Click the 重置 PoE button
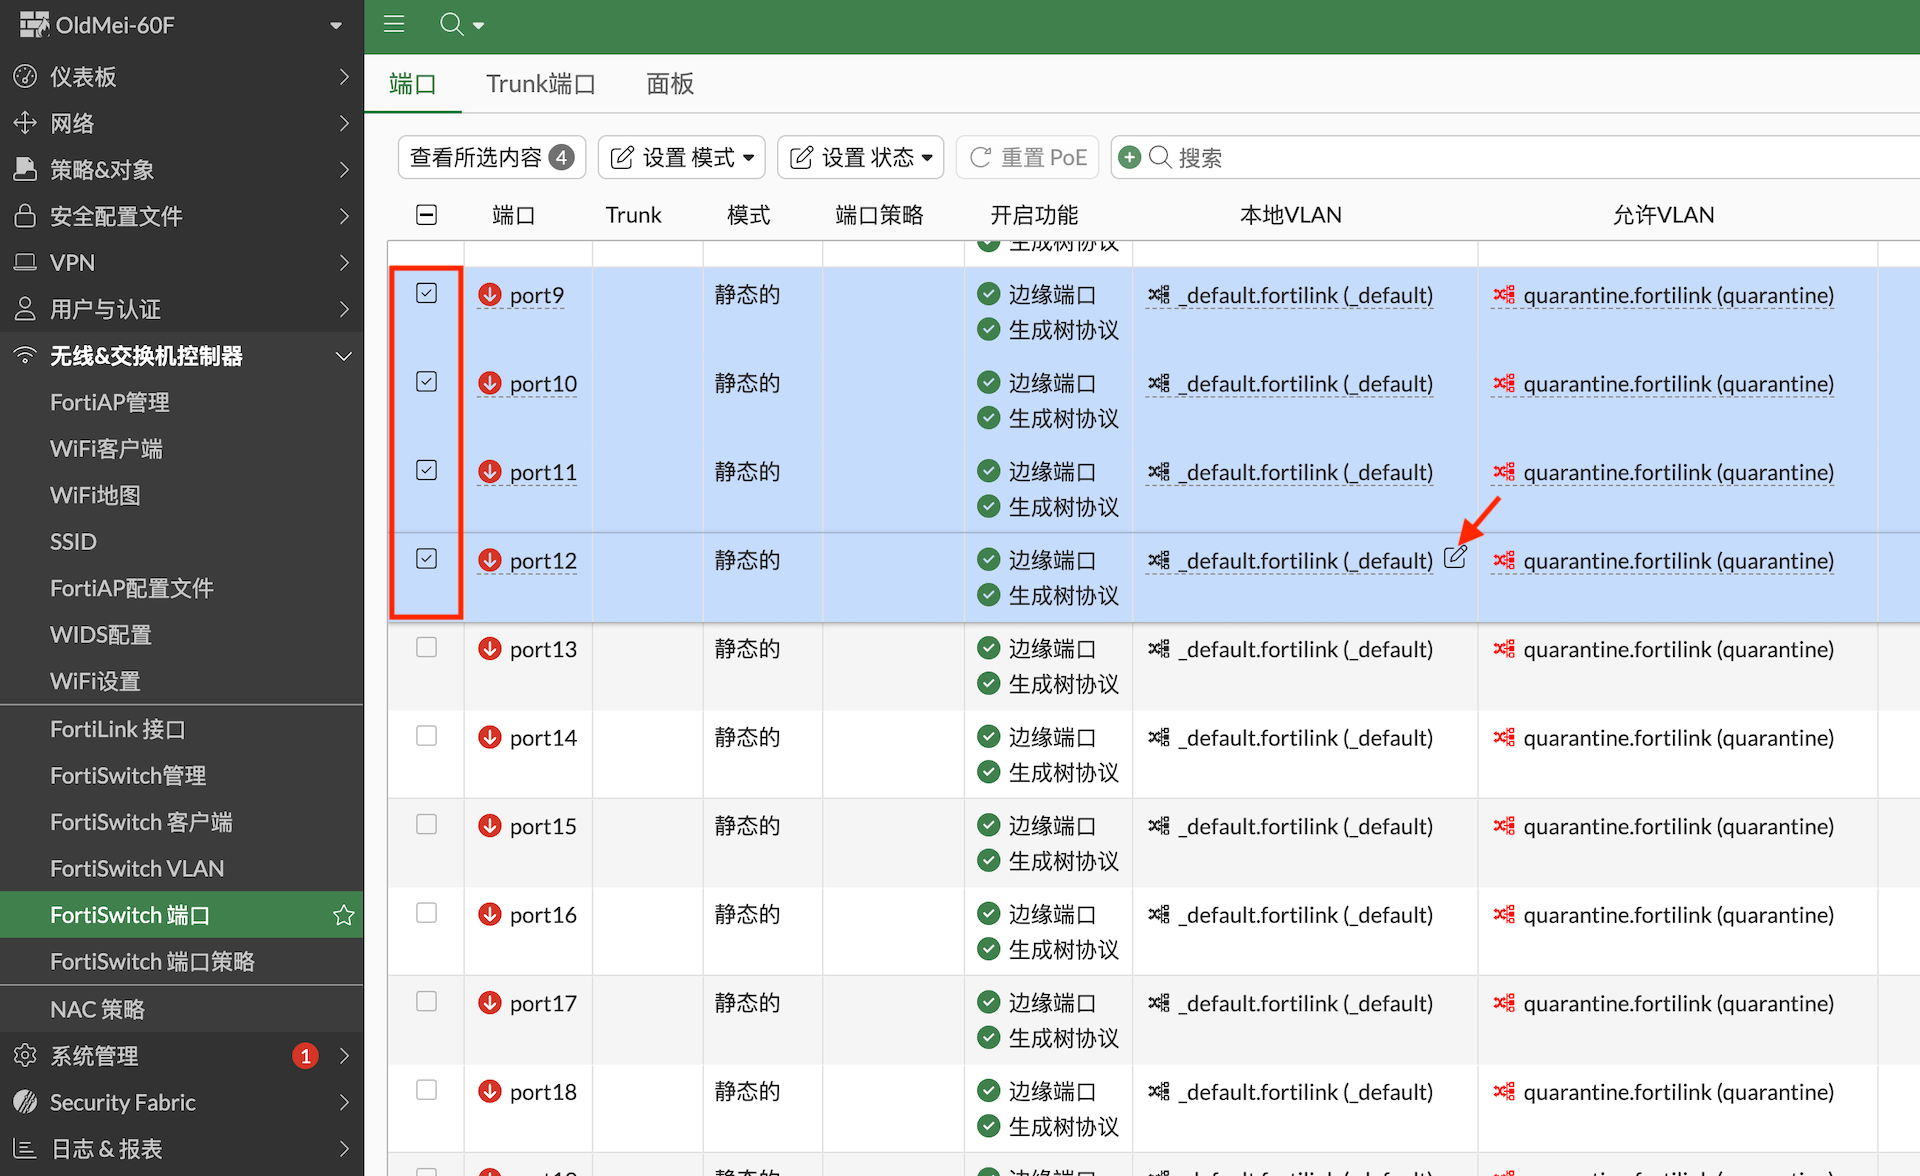The height and width of the screenshot is (1176, 1920). [1027, 157]
